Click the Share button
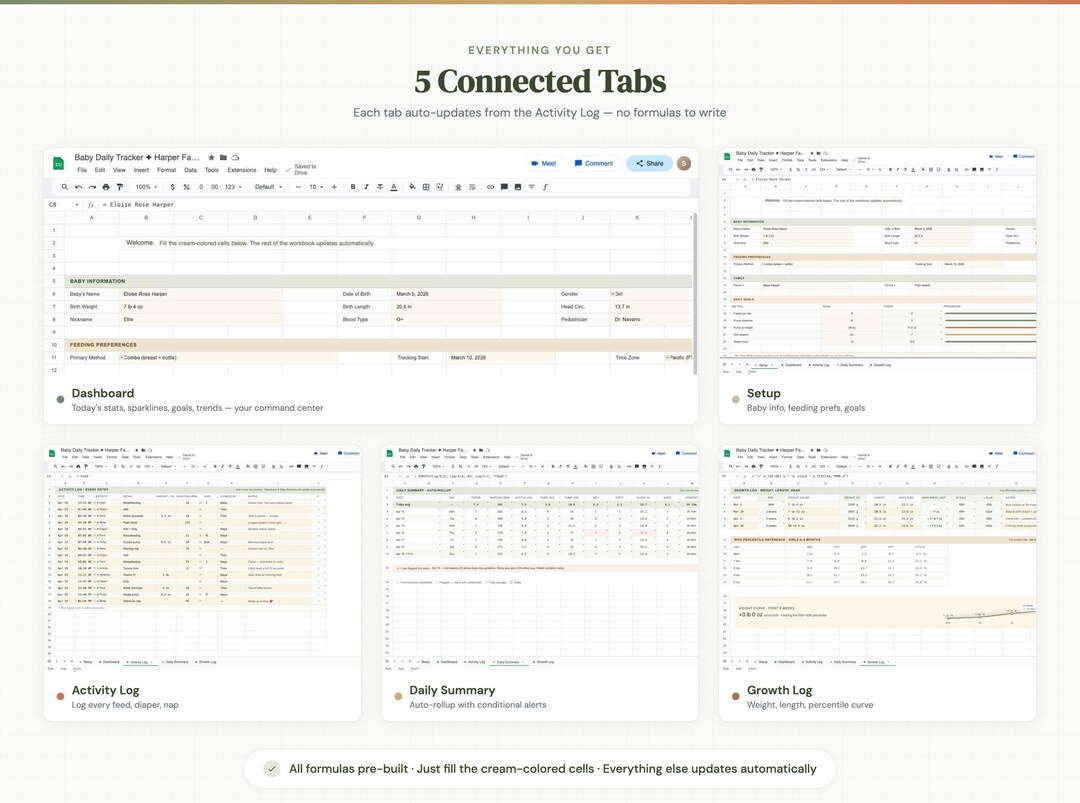1080x803 pixels. point(648,162)
